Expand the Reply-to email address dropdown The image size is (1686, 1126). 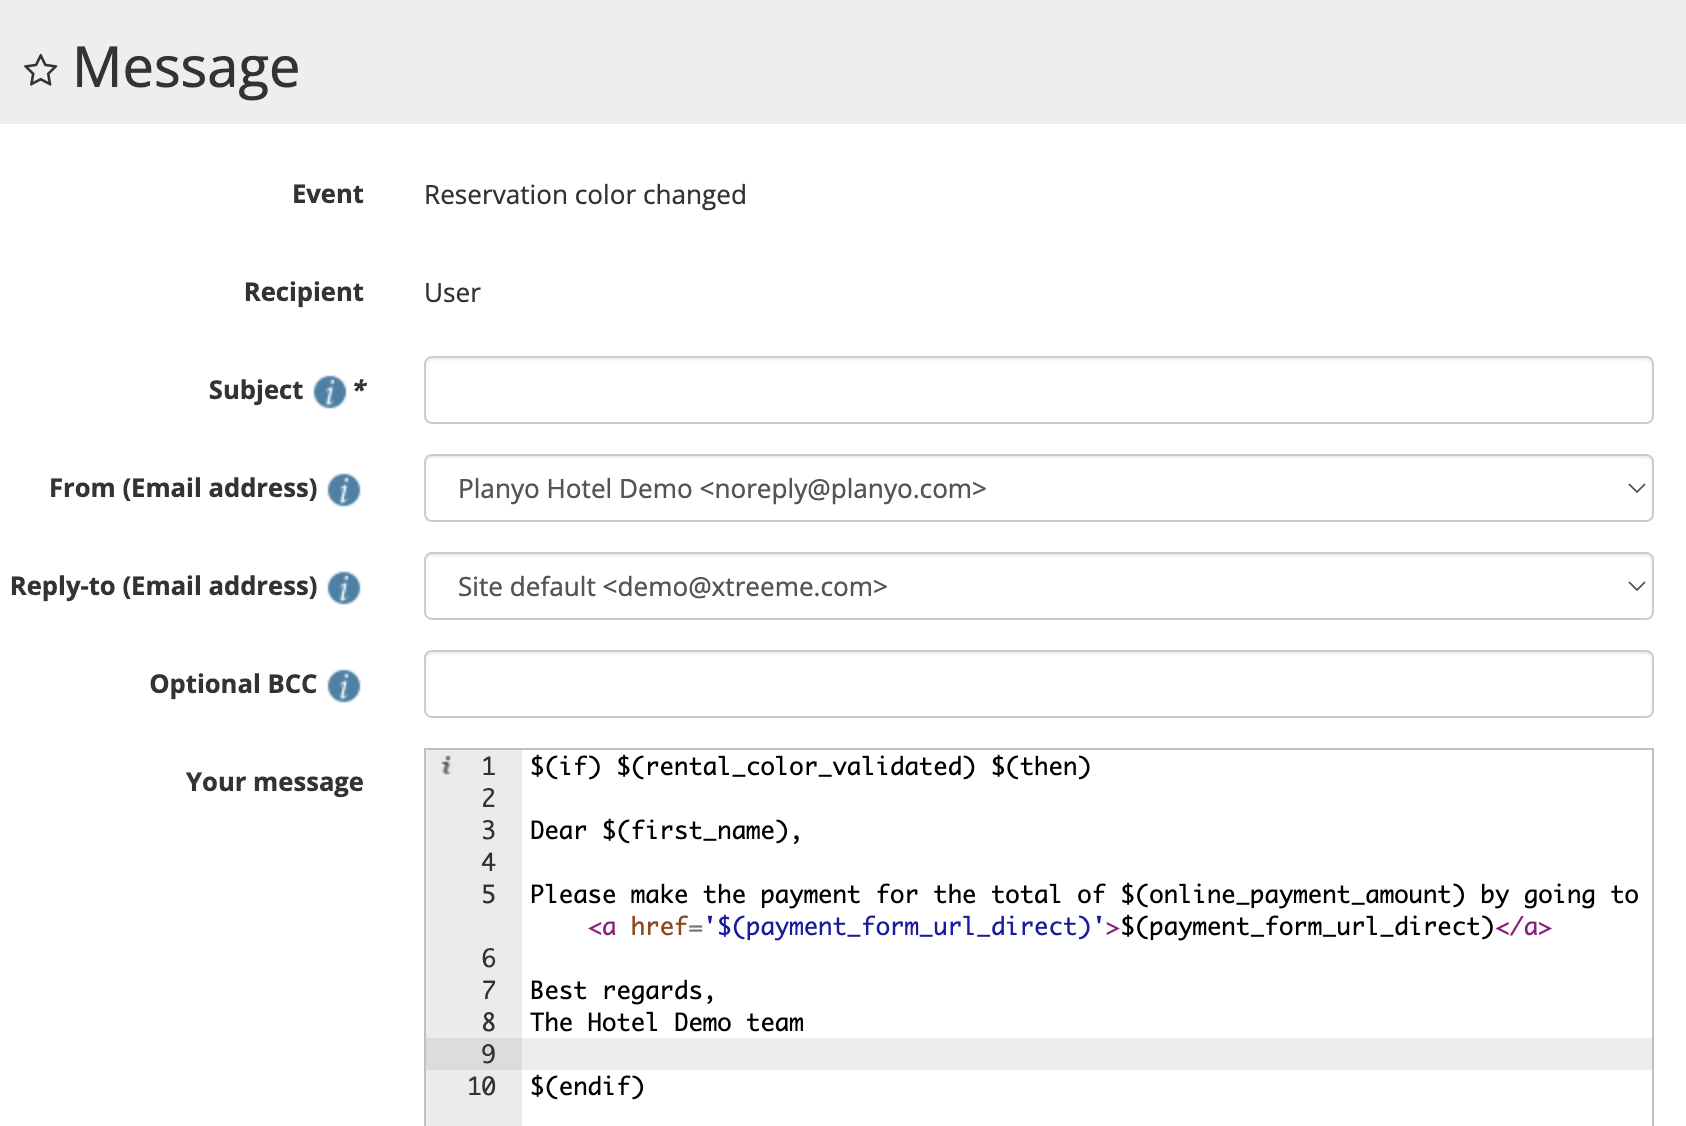click(1037, 586)
